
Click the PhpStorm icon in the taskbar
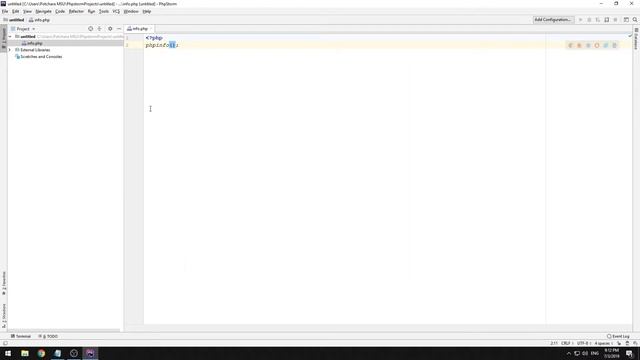90,353
